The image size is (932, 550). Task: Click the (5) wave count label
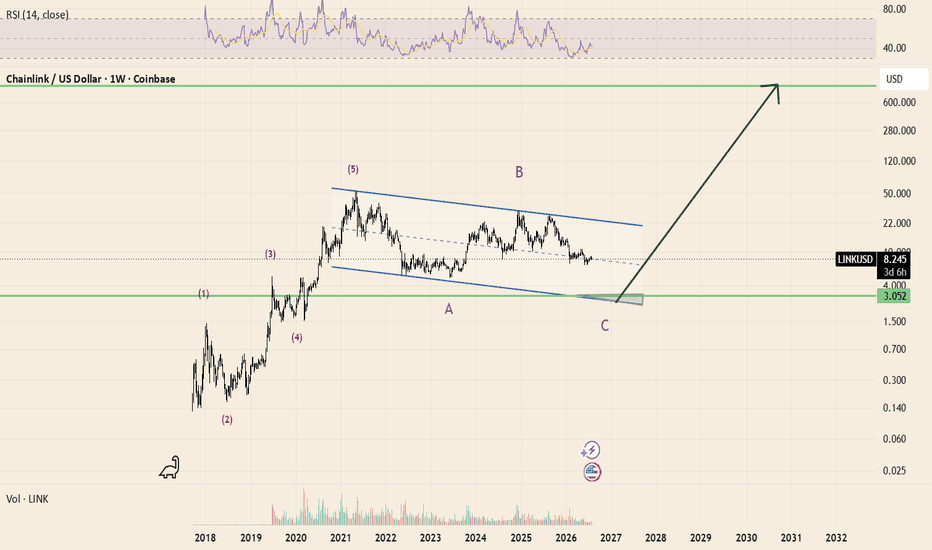click(353, 169)
